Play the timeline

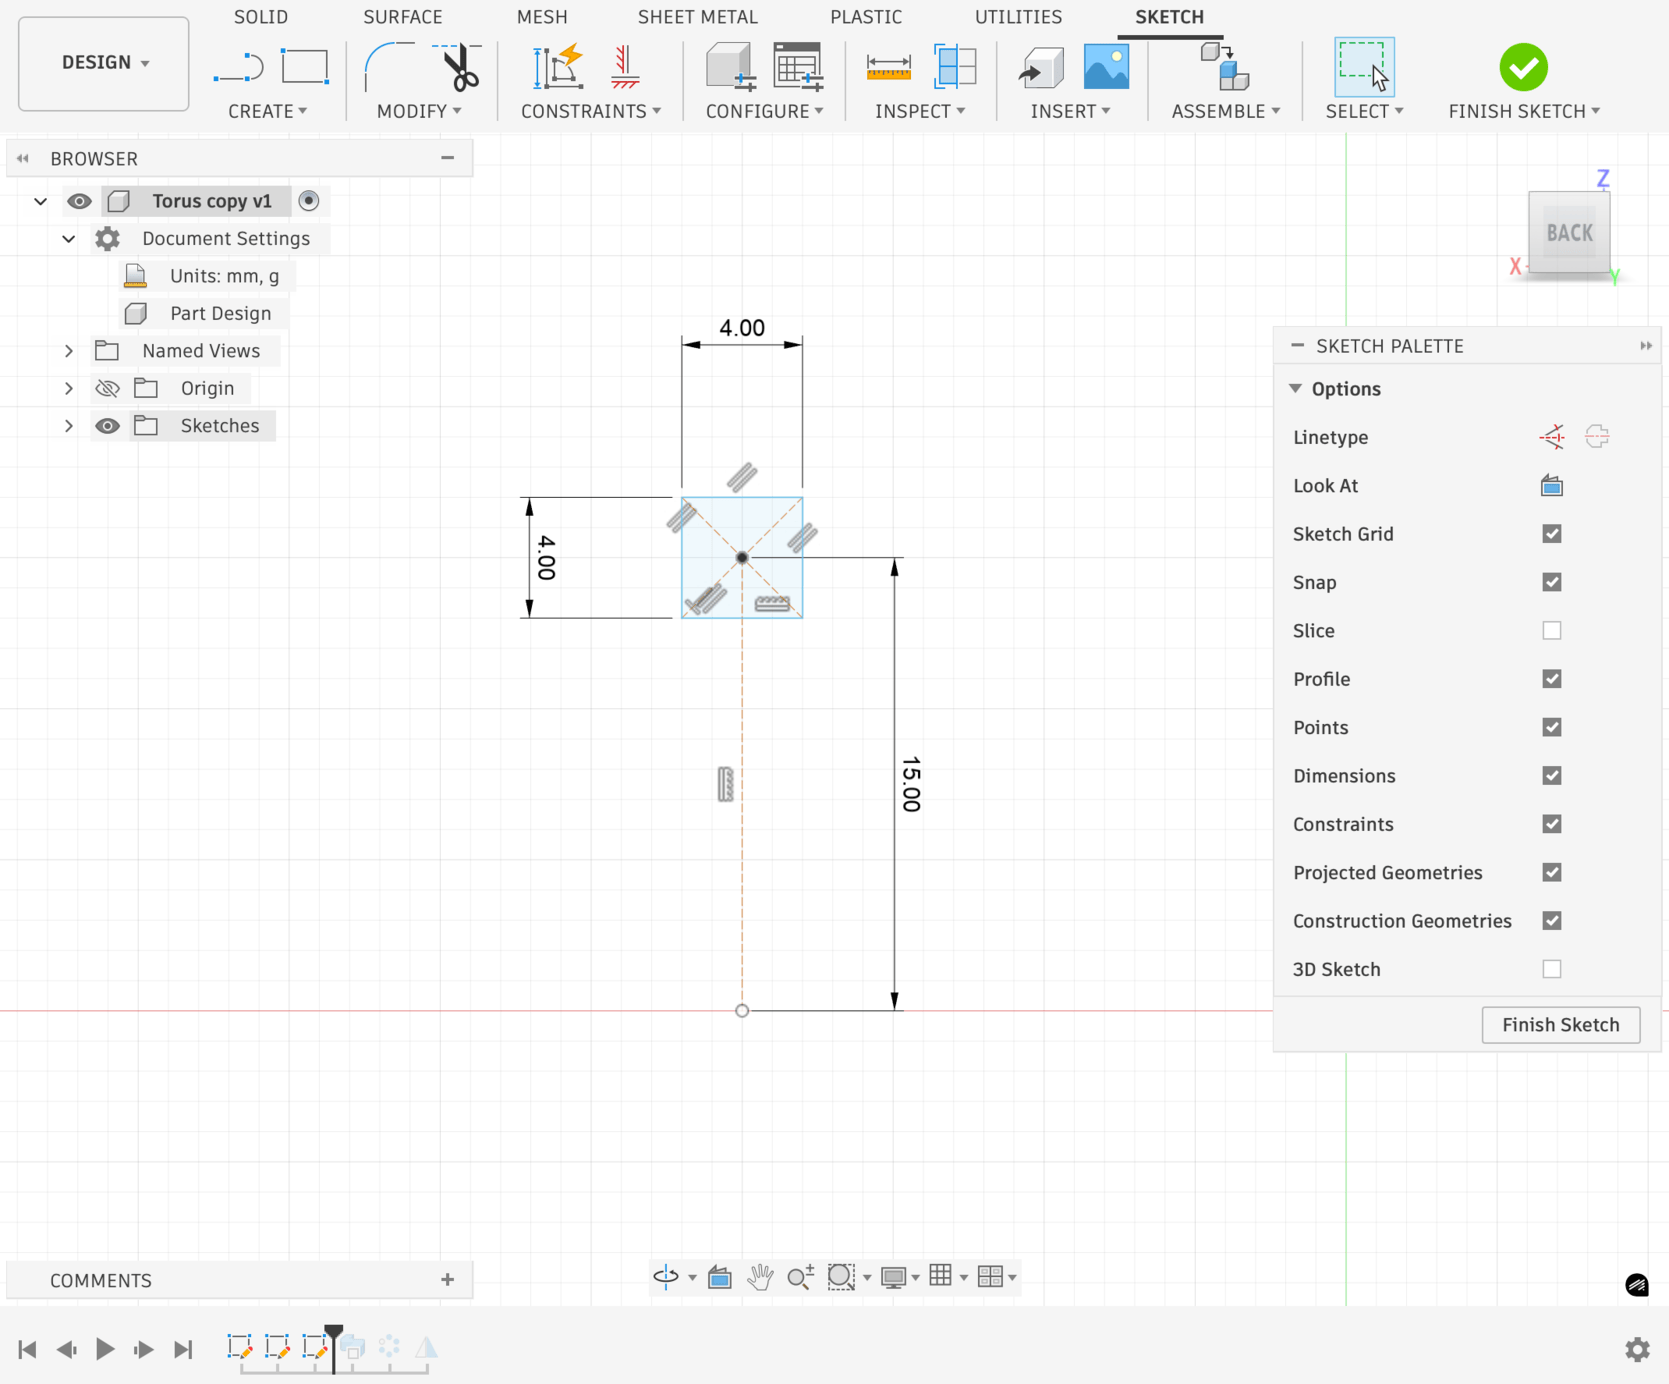pyautogui.click(x=104, y=1349)
